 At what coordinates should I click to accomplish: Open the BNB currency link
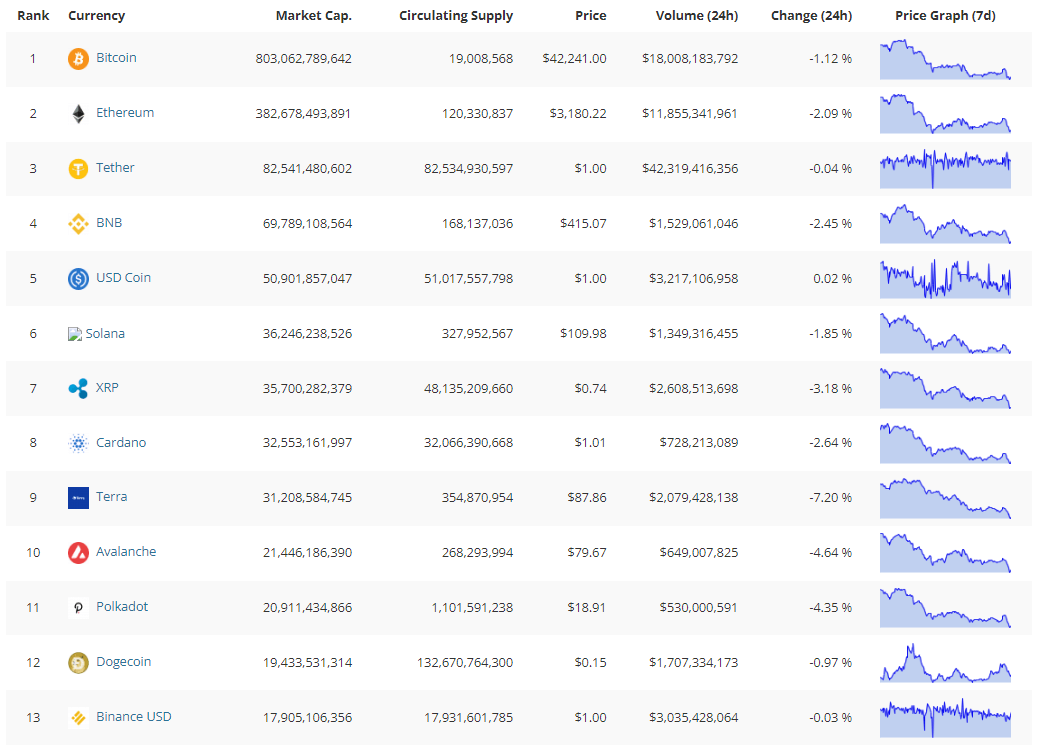click(109, 222)
